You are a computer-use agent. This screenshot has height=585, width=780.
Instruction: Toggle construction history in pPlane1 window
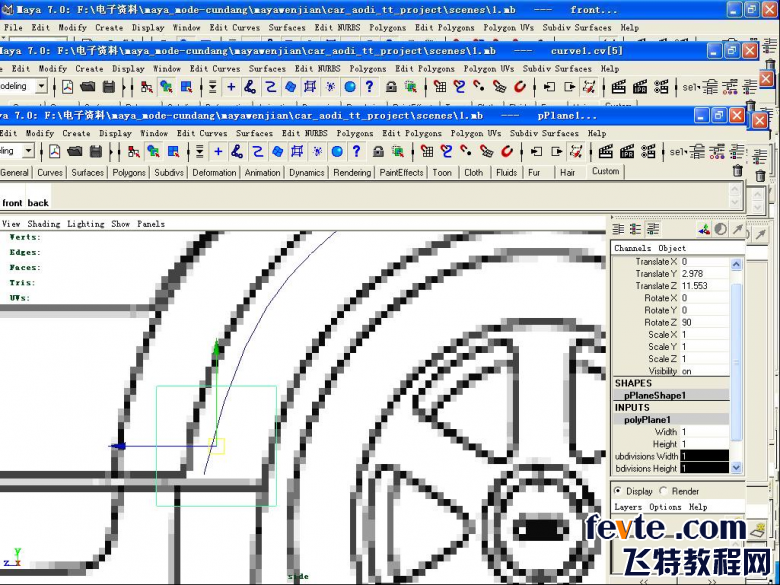[577, 151]
